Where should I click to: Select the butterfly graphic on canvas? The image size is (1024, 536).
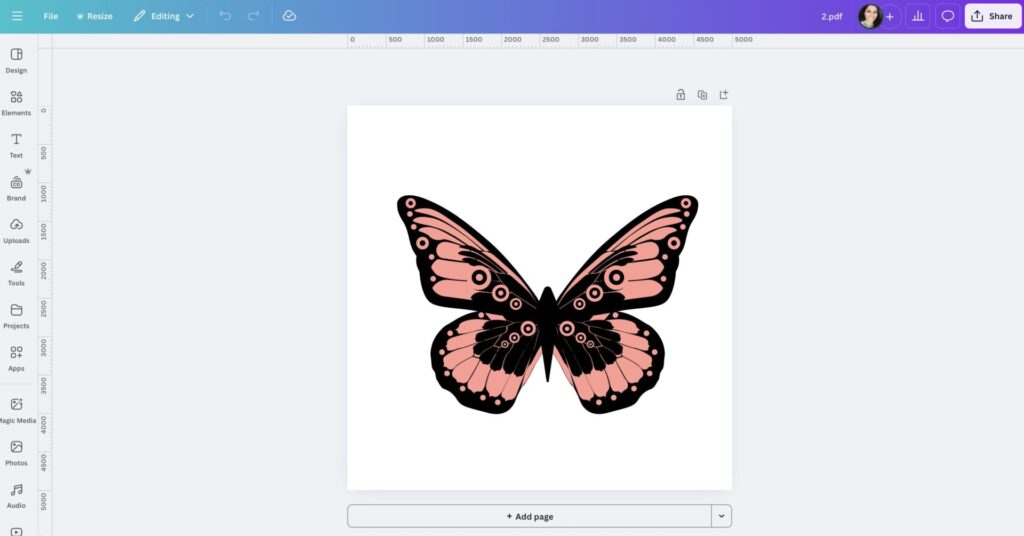547,300
